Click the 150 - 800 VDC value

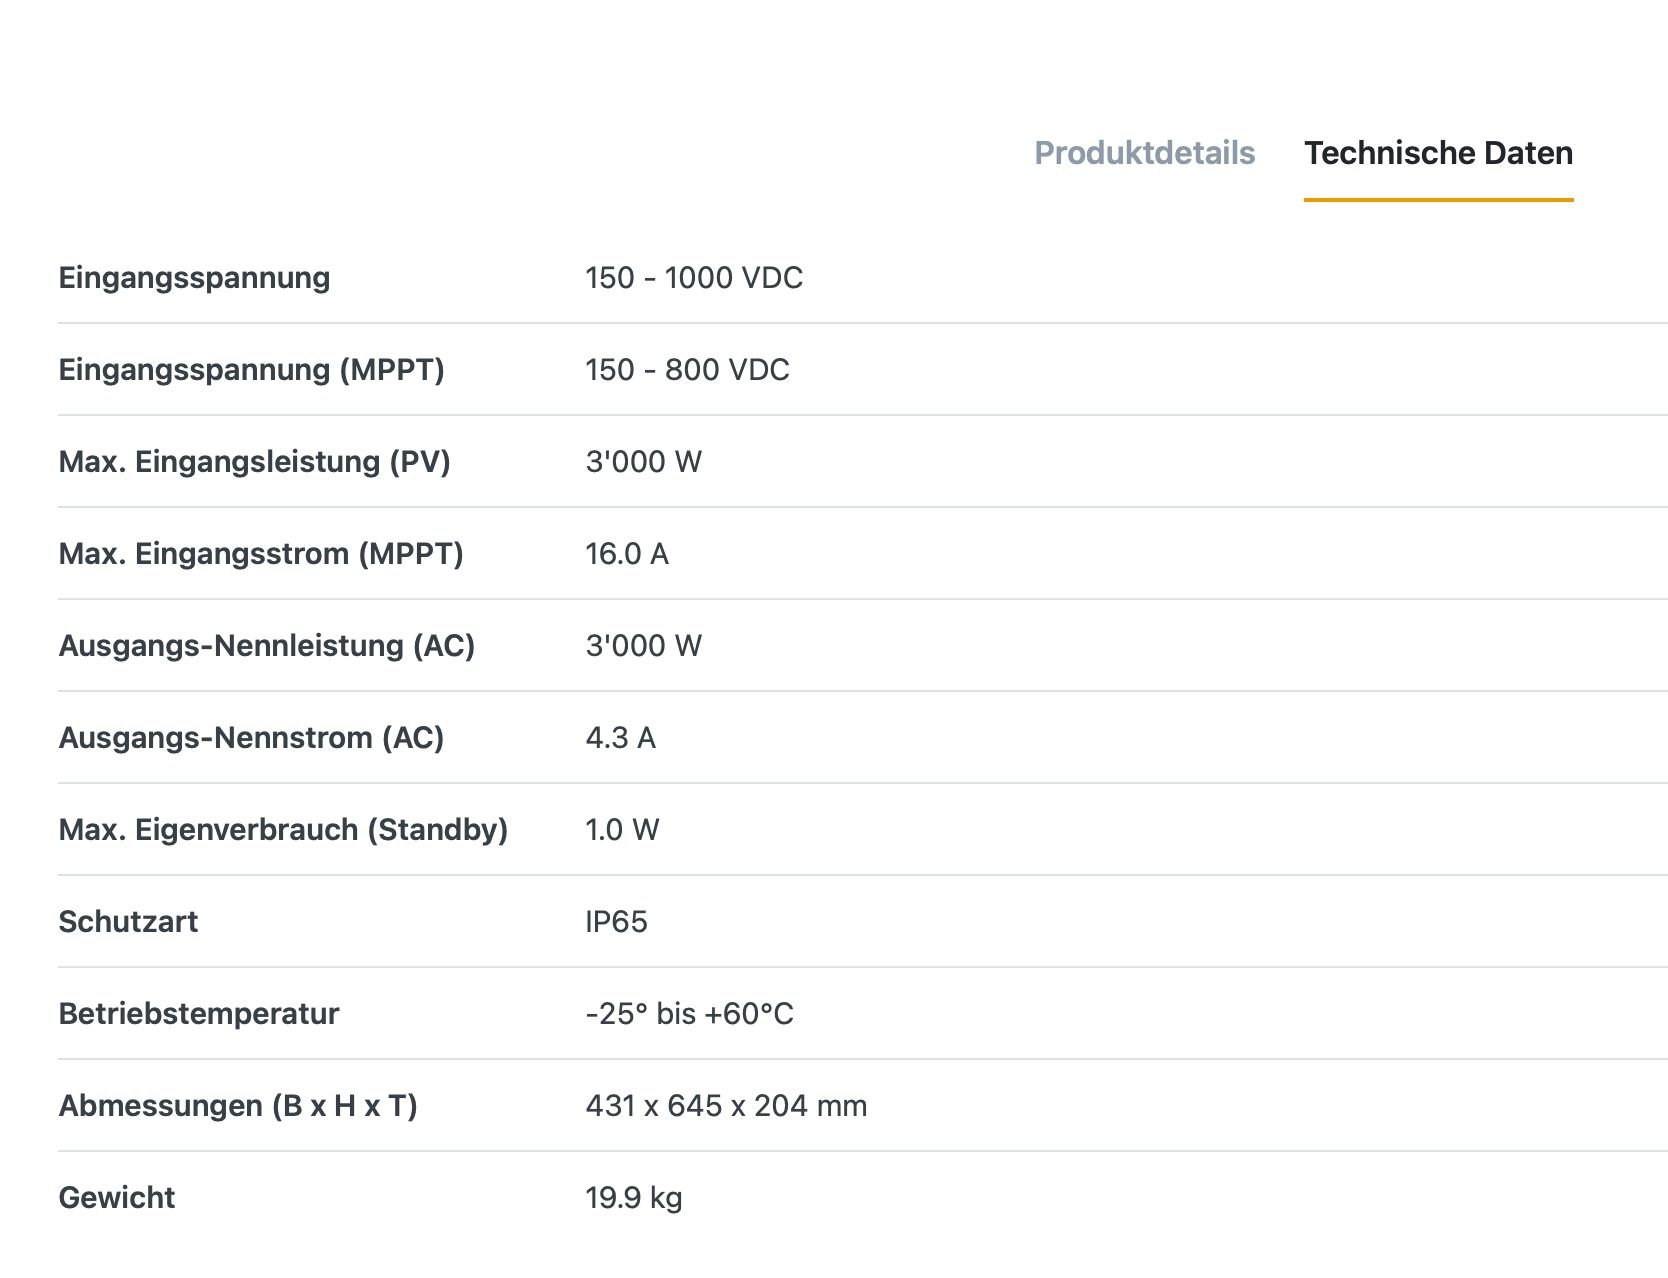pos(687,370)
